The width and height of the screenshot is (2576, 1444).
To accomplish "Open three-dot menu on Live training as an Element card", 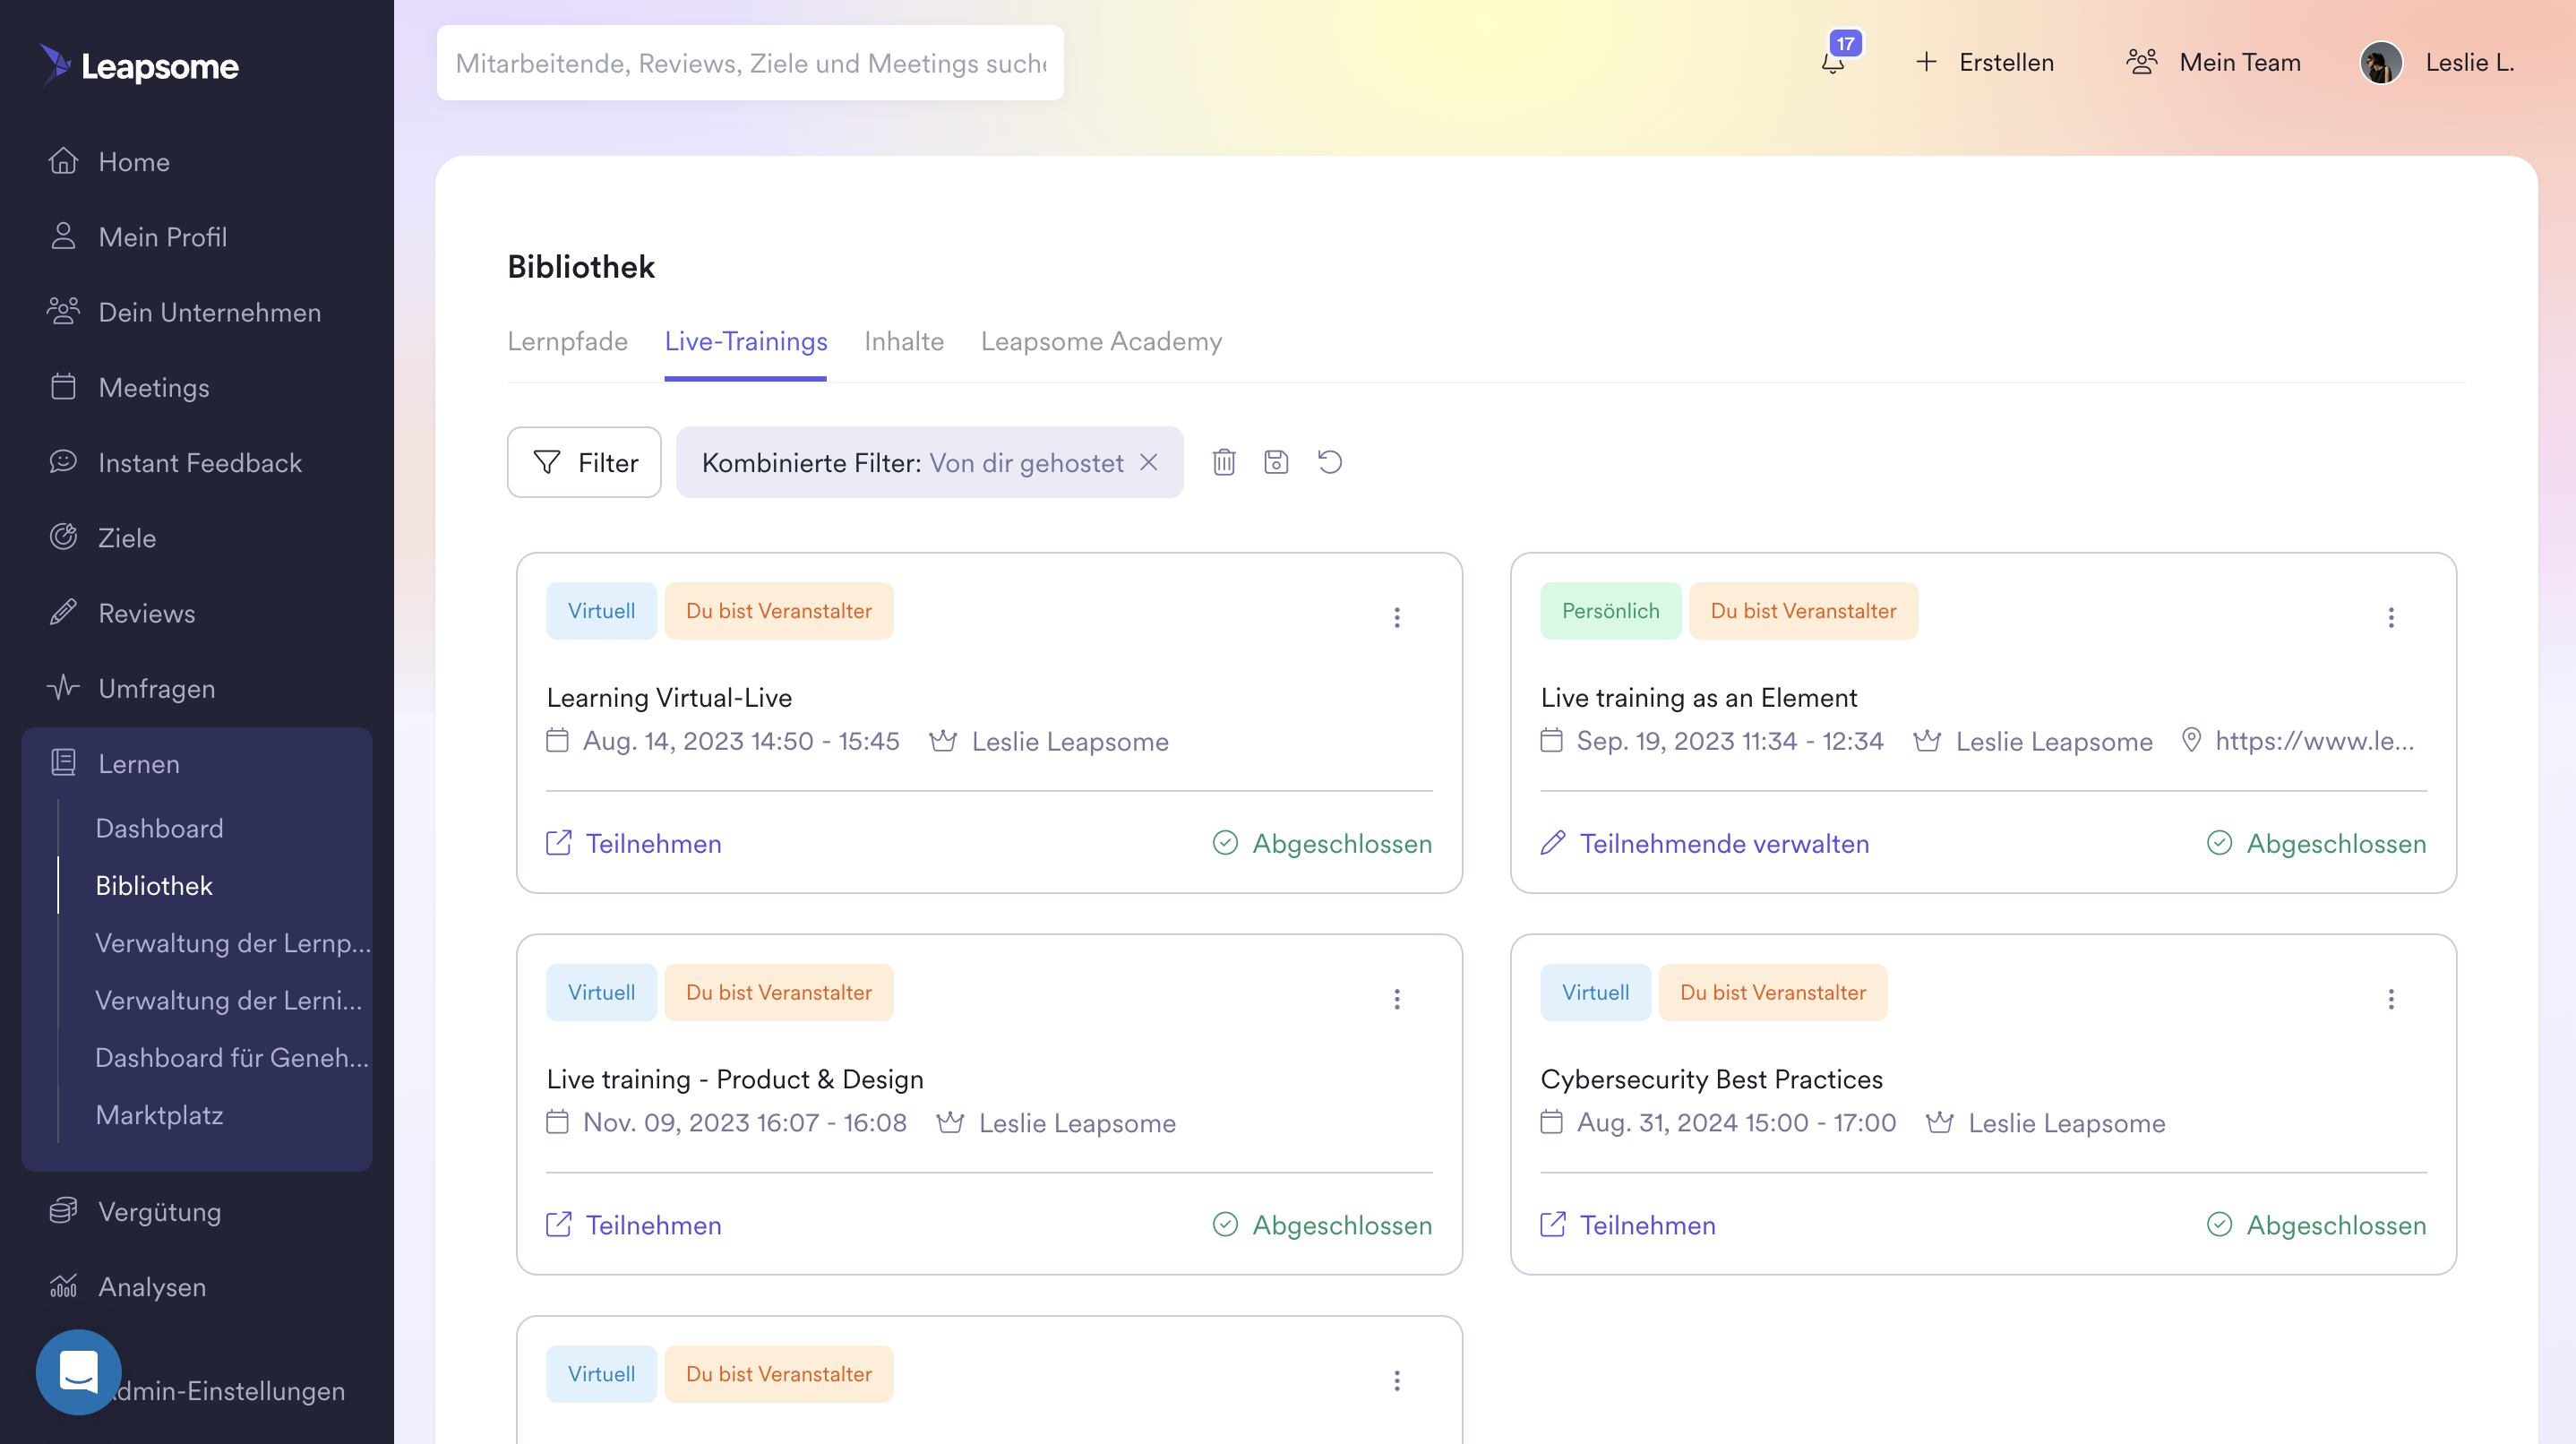I will point(2391,617).
